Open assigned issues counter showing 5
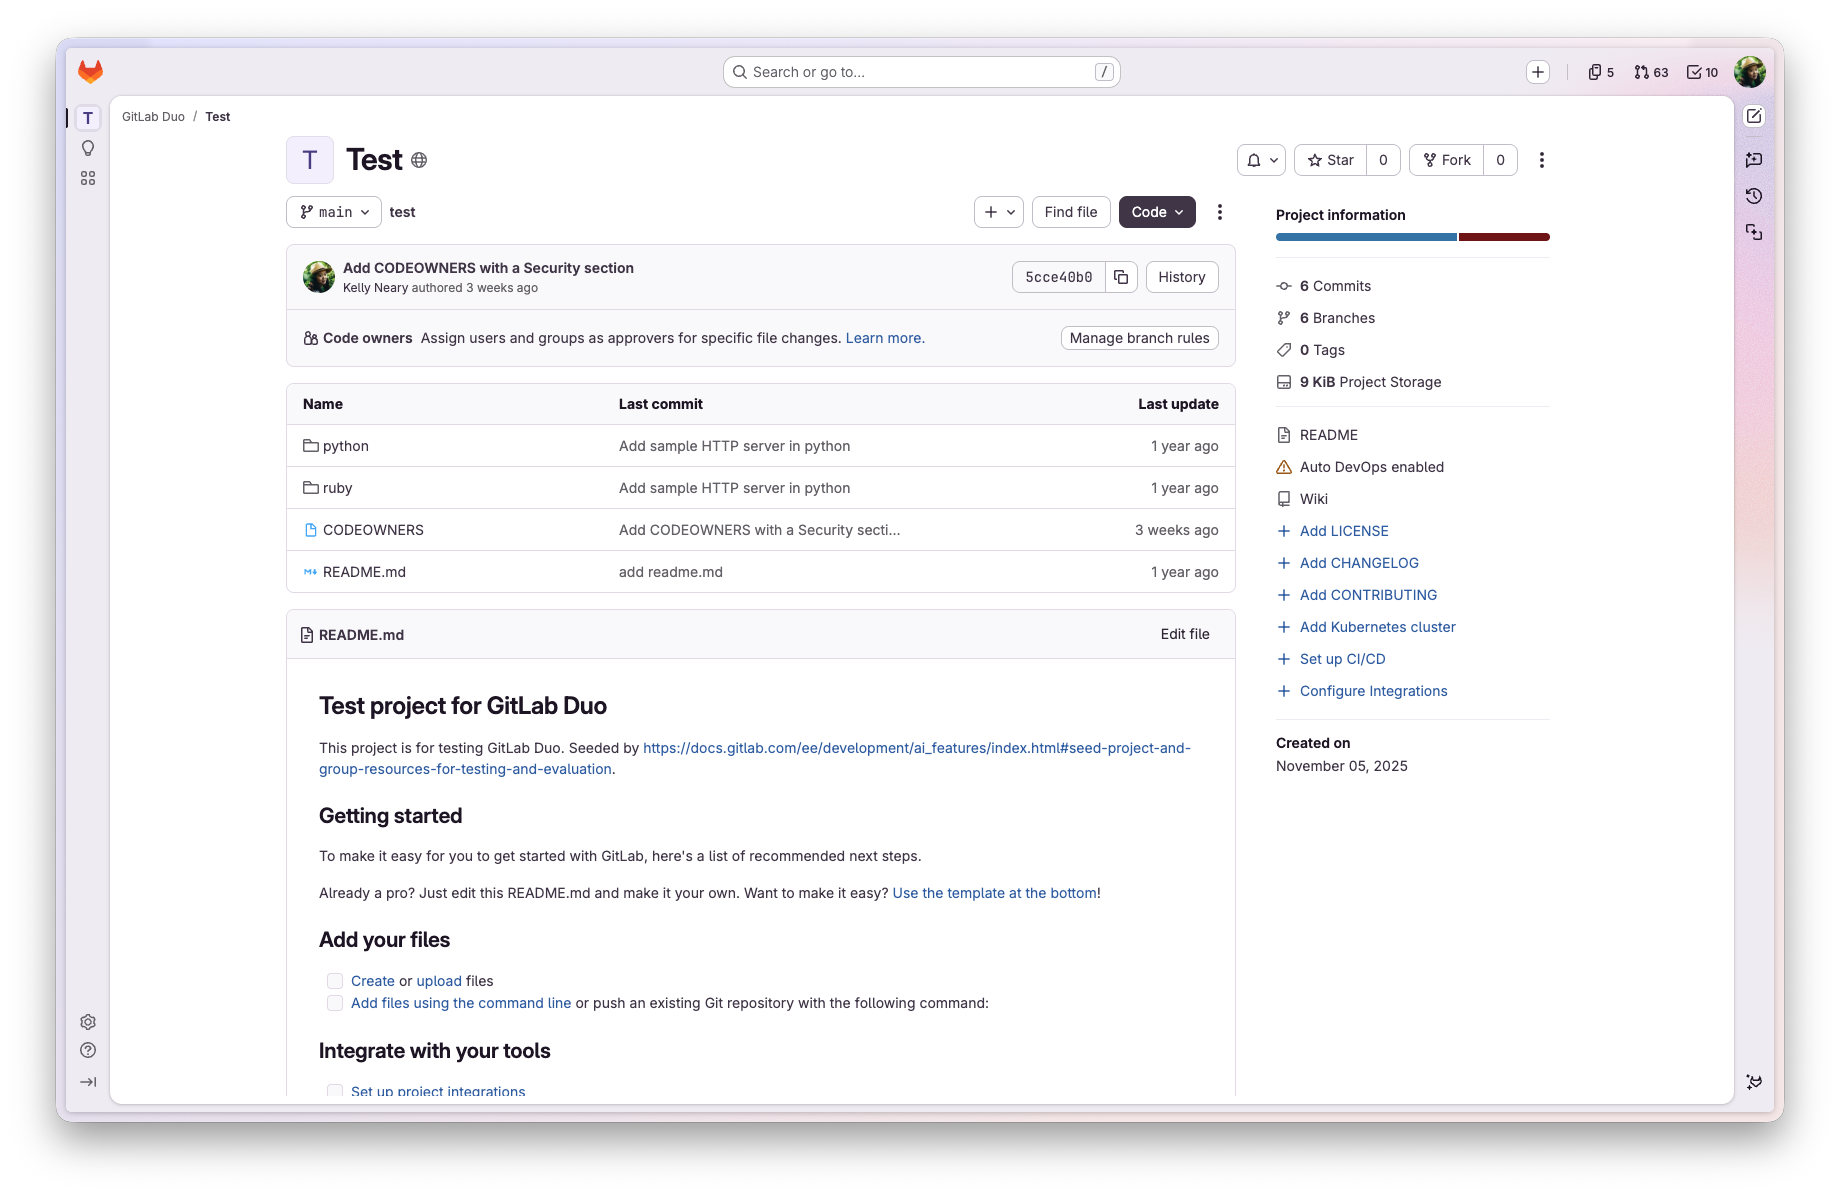Image resolution: width=1840 pixels, height=1196 pixels. 1601,72
